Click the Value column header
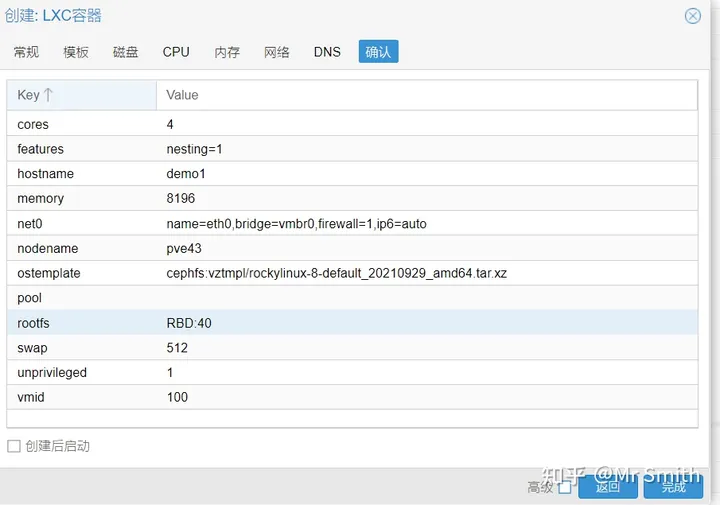The image size is (720, 505). (x=427, y=95)
